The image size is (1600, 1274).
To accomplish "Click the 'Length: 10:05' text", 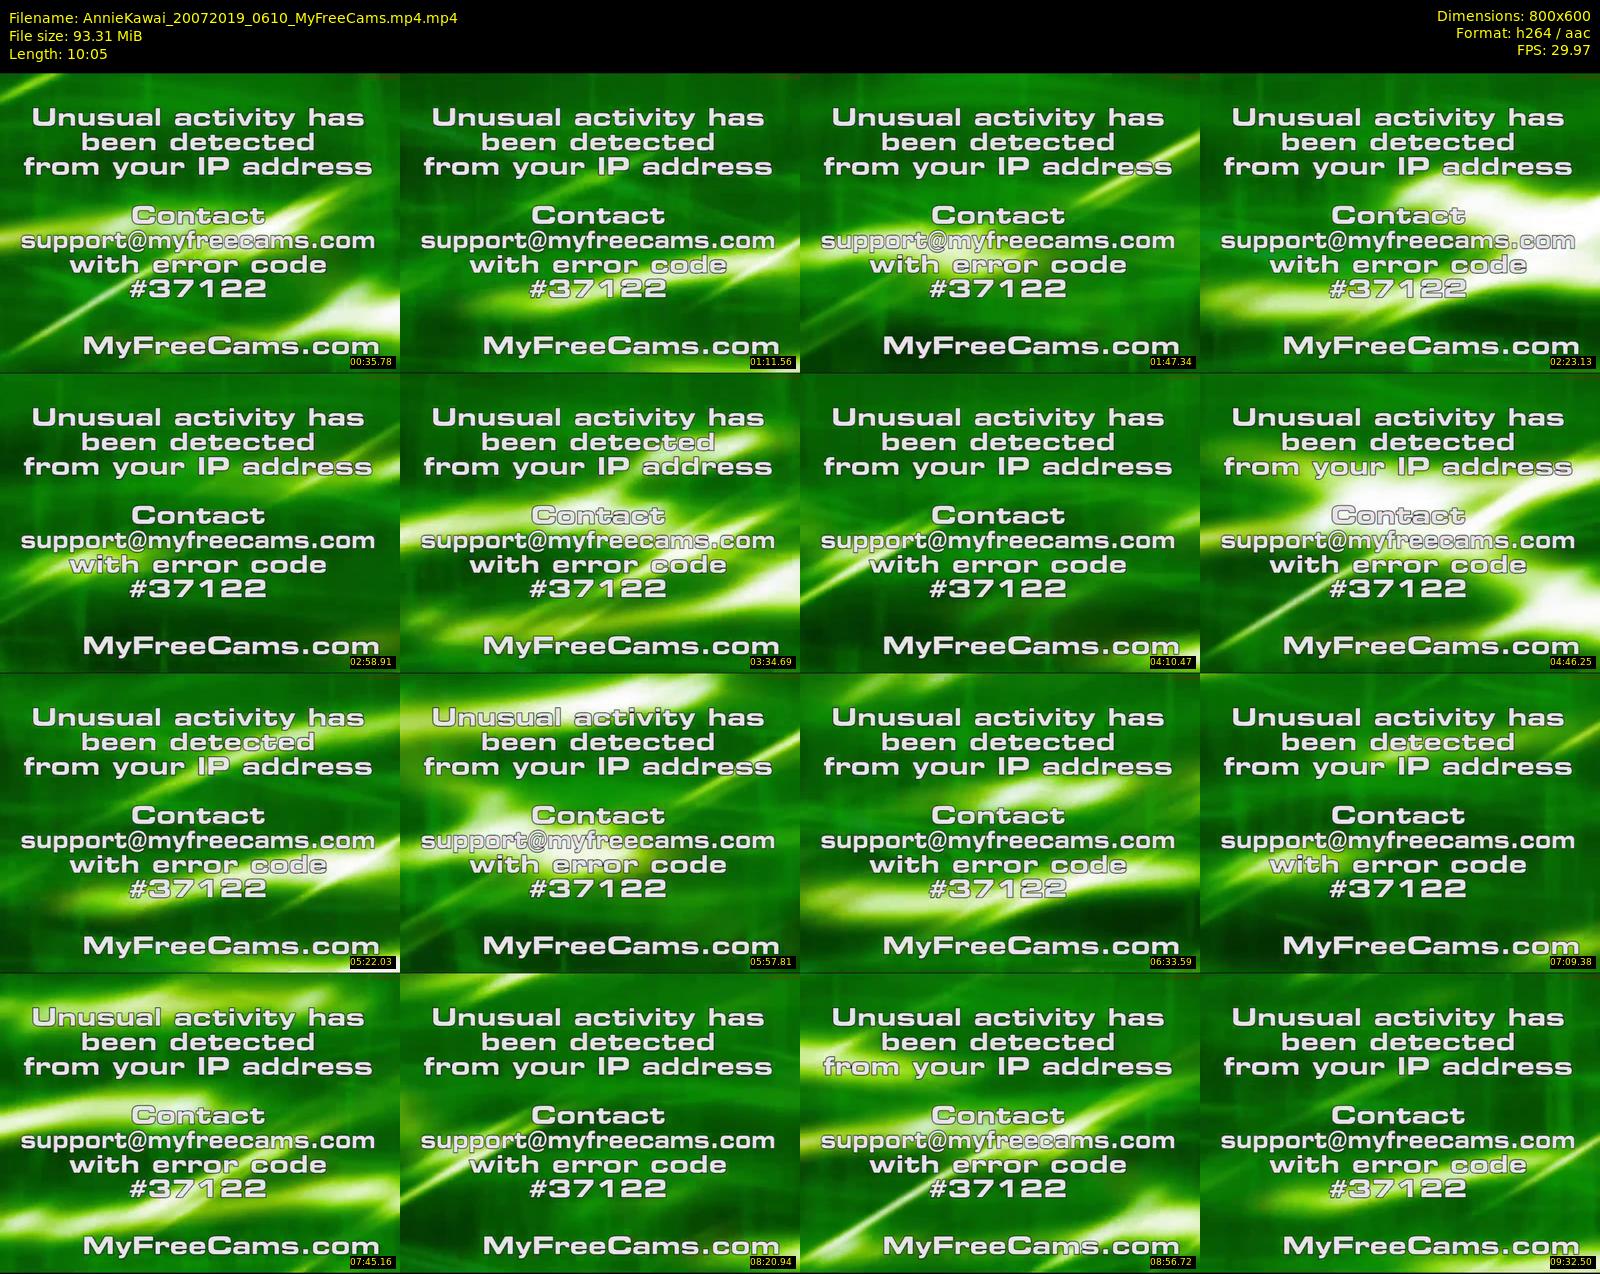I will click(58, 54).
